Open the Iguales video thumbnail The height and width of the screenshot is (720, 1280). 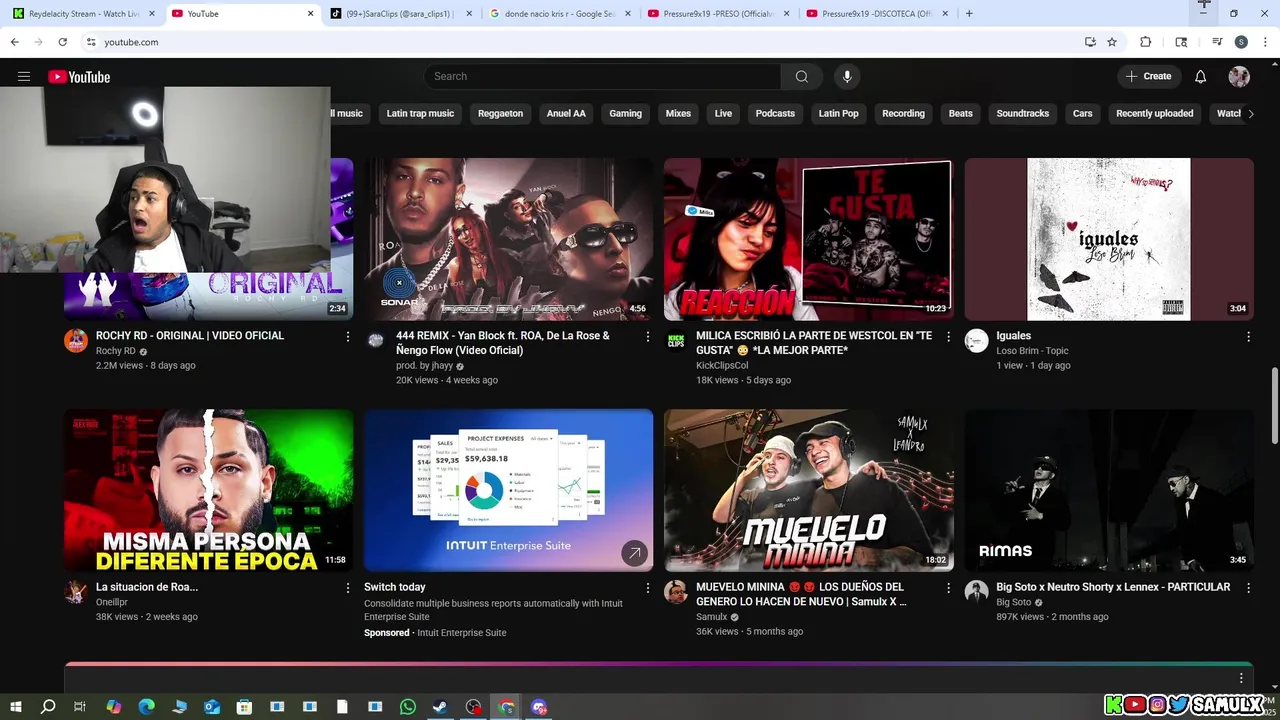click(1109, 239)
